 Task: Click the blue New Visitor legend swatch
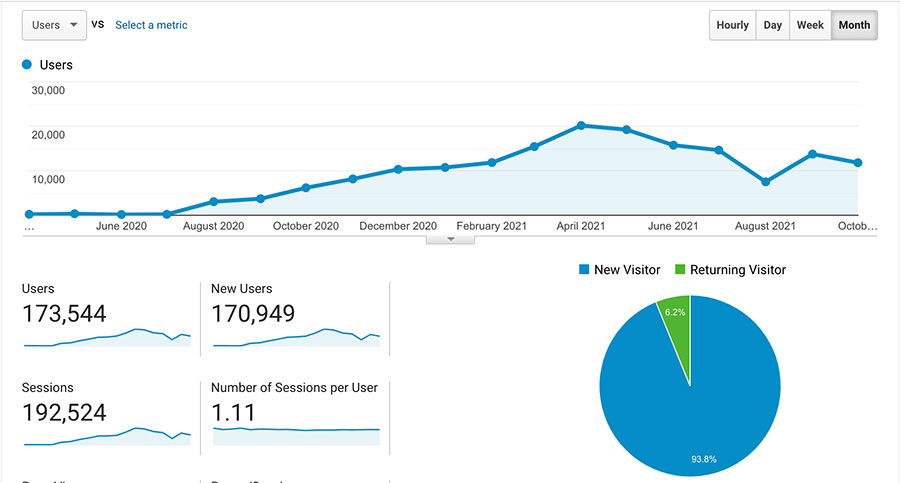(584, 269)
